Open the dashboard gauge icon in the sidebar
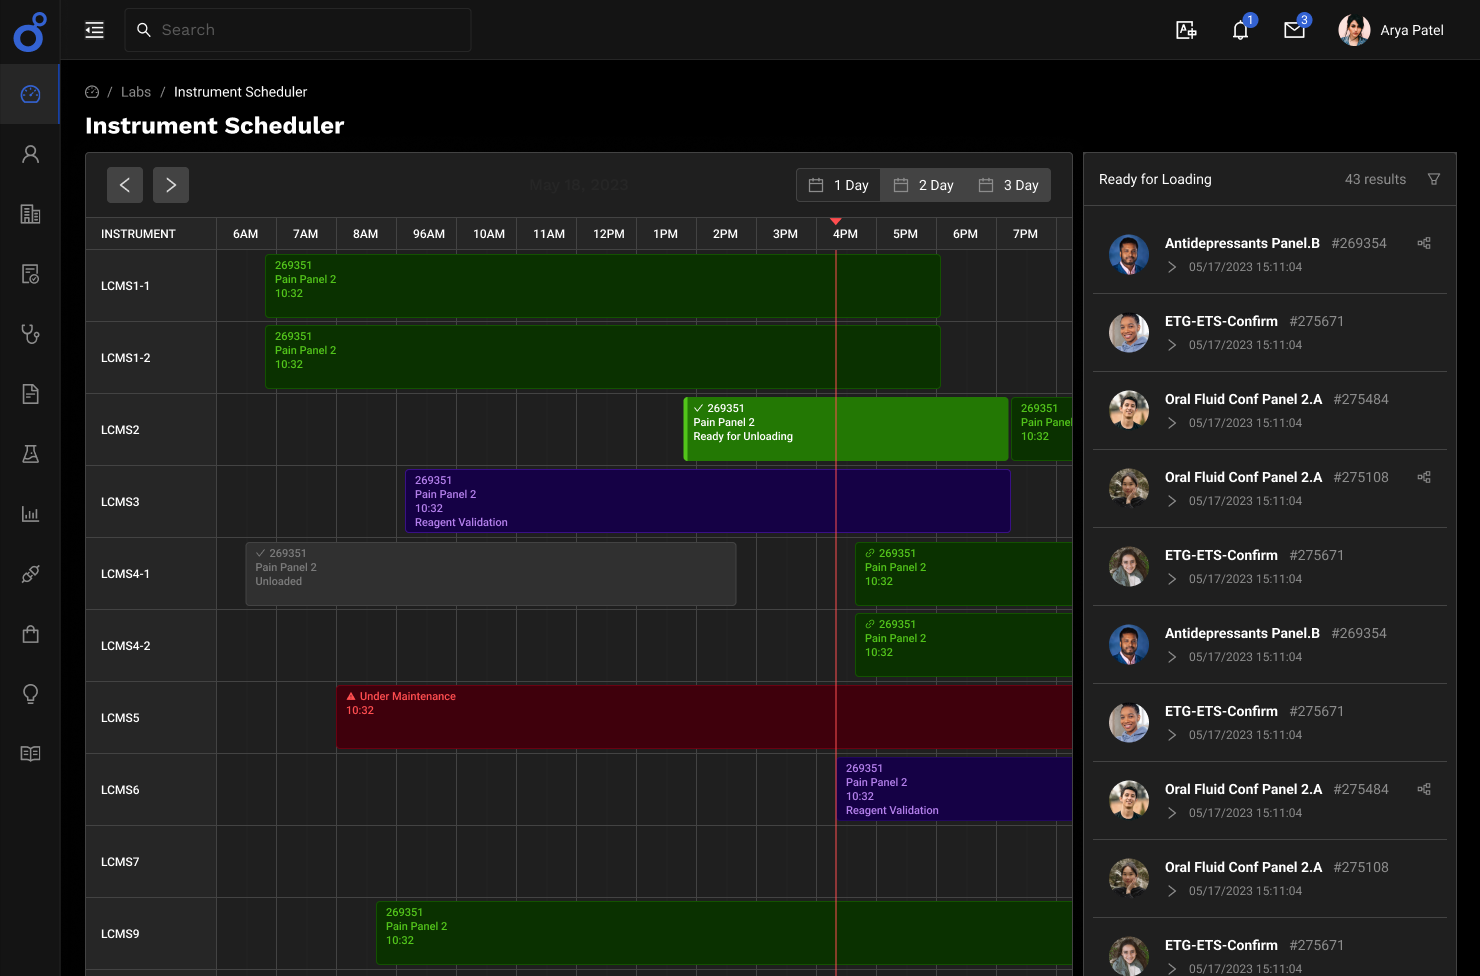This screenshot has width=1480, height=976. 30,94
